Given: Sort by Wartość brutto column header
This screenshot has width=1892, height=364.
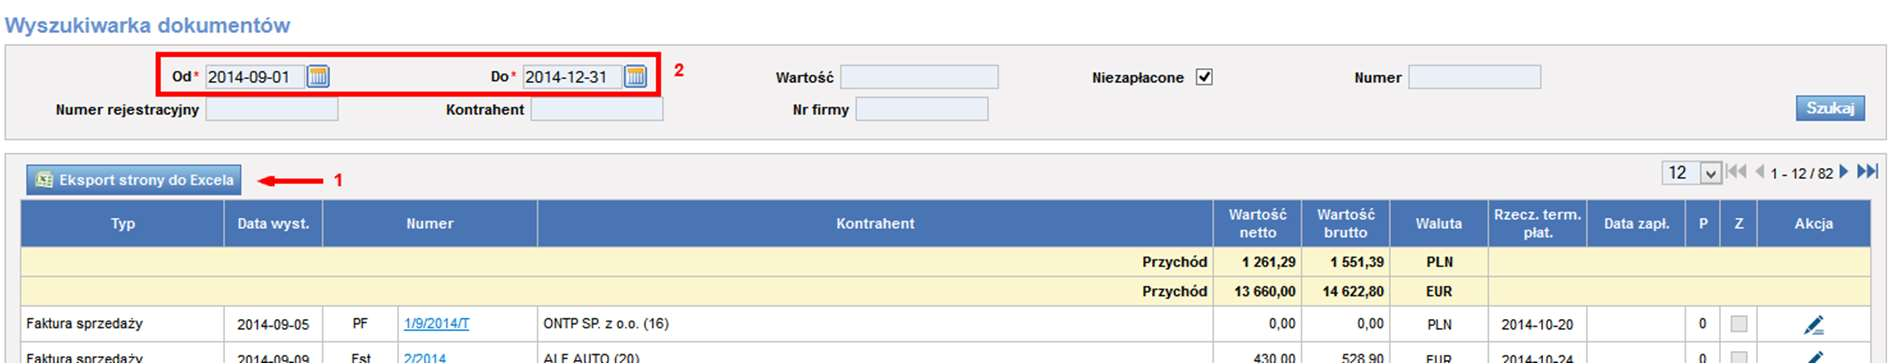Looking at the screenshot, I should tap(1345, 224).
